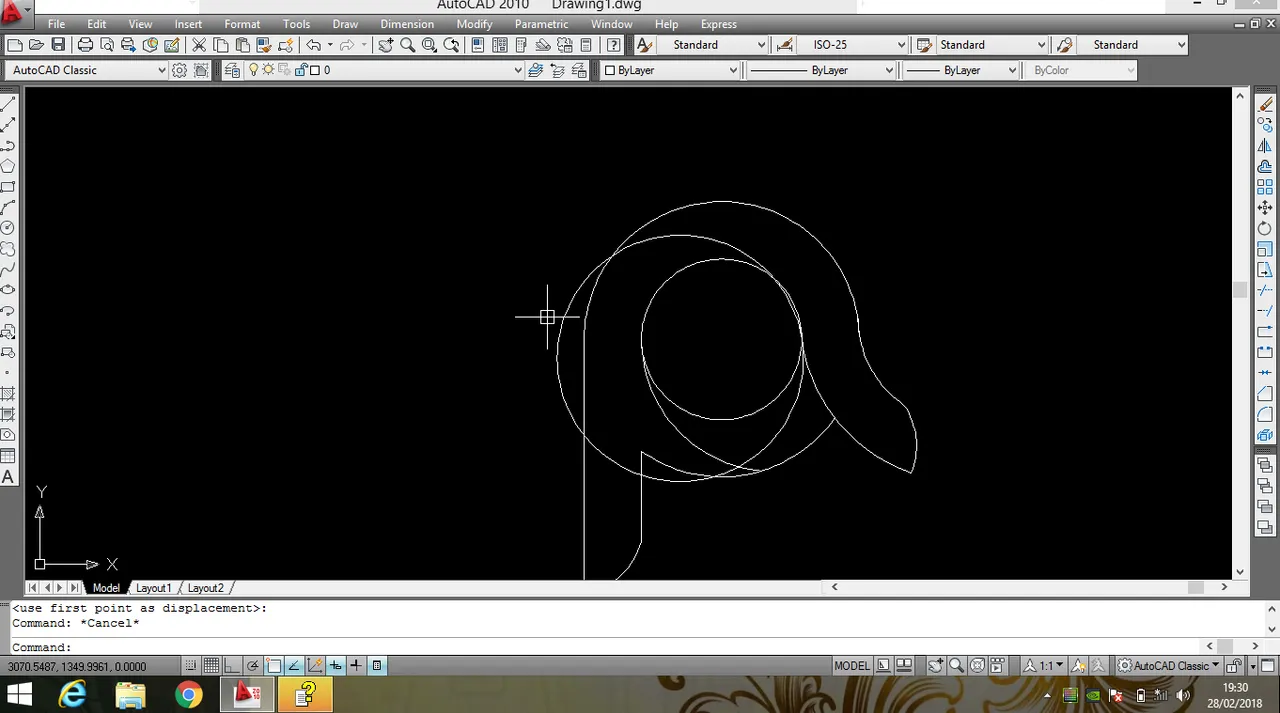Screen dimensions: 1280x713
Task: Click the Help question mark toolbar icon
Action: (x=613, y=45)
